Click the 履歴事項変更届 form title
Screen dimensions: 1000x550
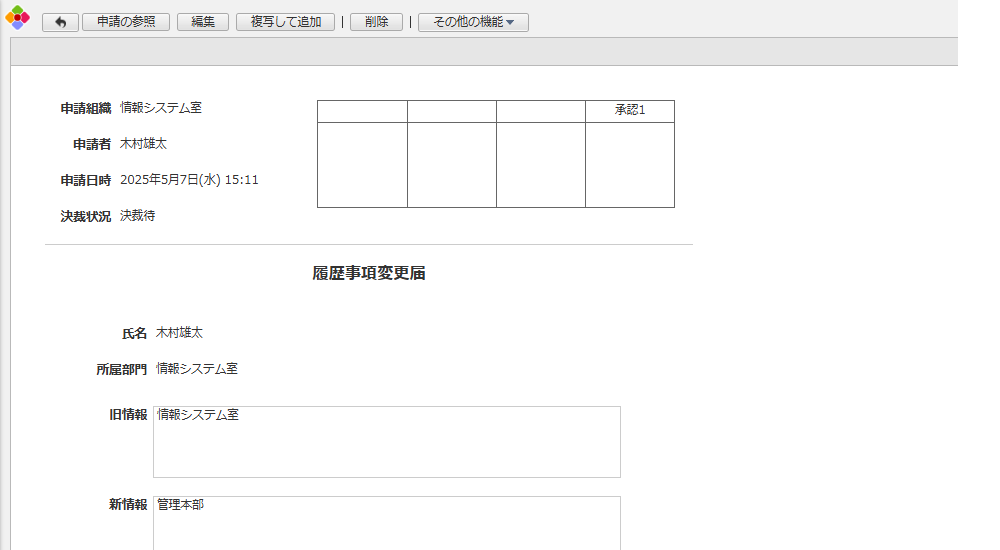click(369, 273)
